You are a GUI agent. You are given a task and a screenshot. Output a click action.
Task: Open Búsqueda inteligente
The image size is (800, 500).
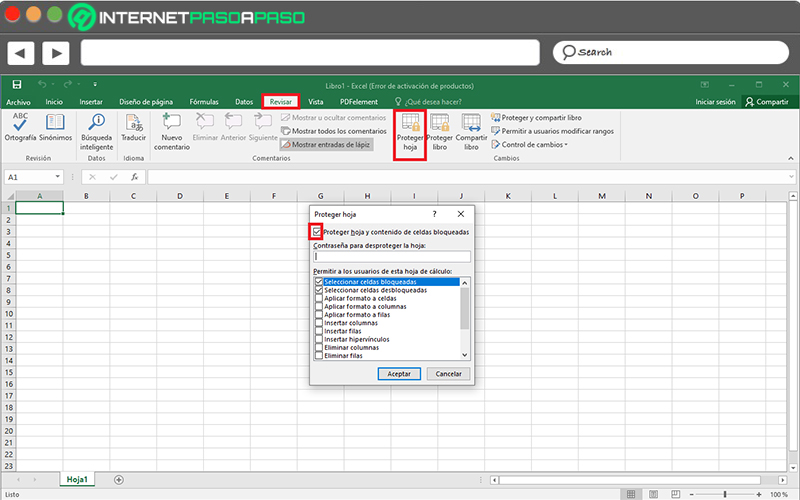point(96,132)
